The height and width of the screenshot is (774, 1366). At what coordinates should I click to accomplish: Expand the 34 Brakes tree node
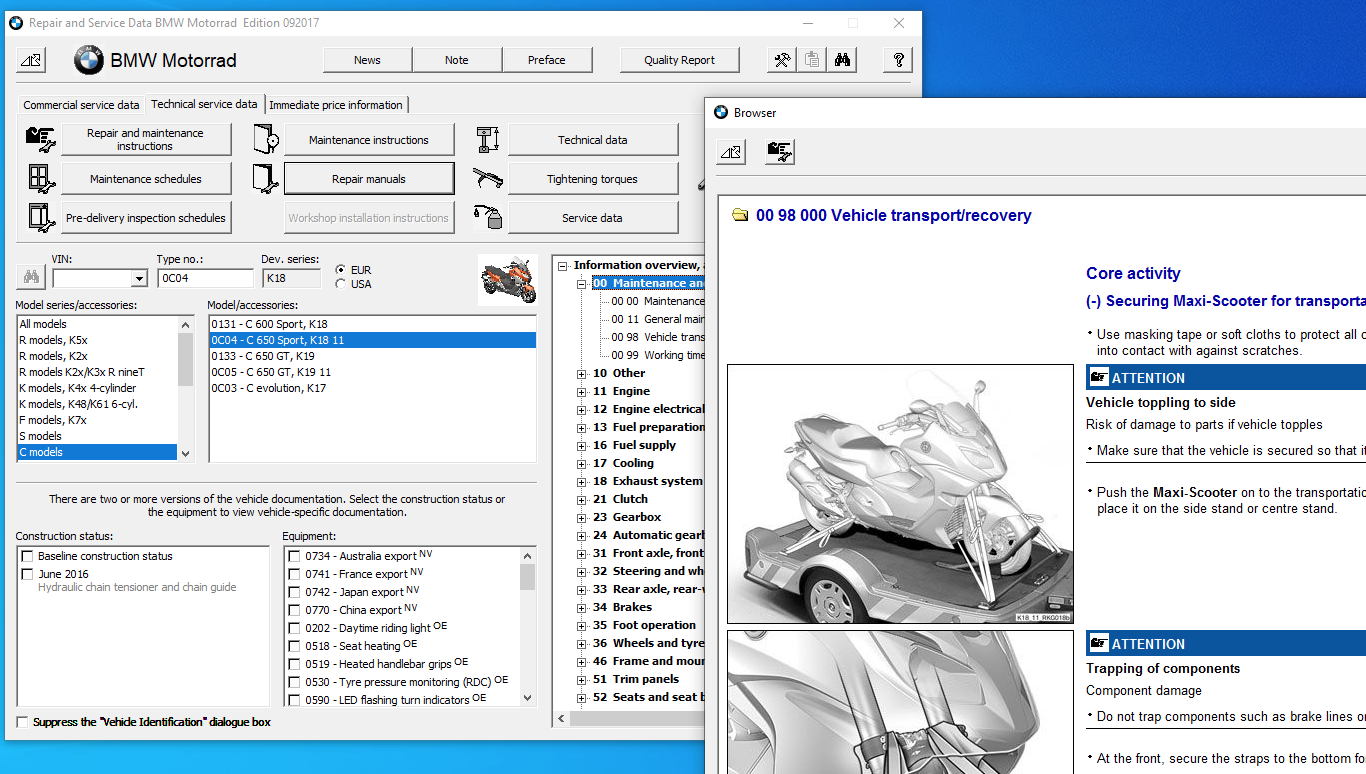pyautogui.click(x=582, y=608)
